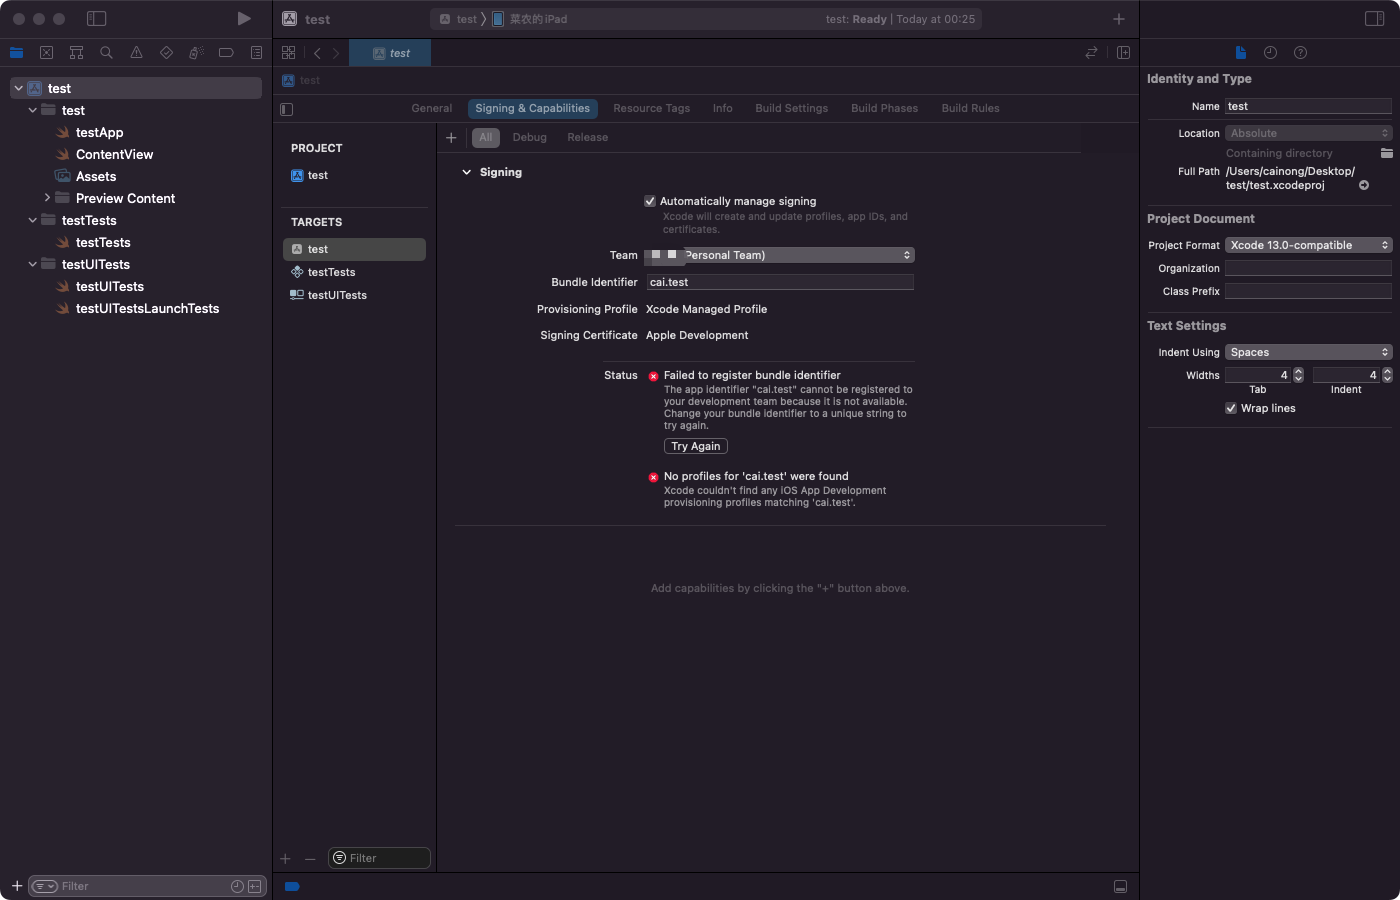The width and height of the screenshot is (1400, 900).
Task: Remove the selected target
Action: coord(310,858)
